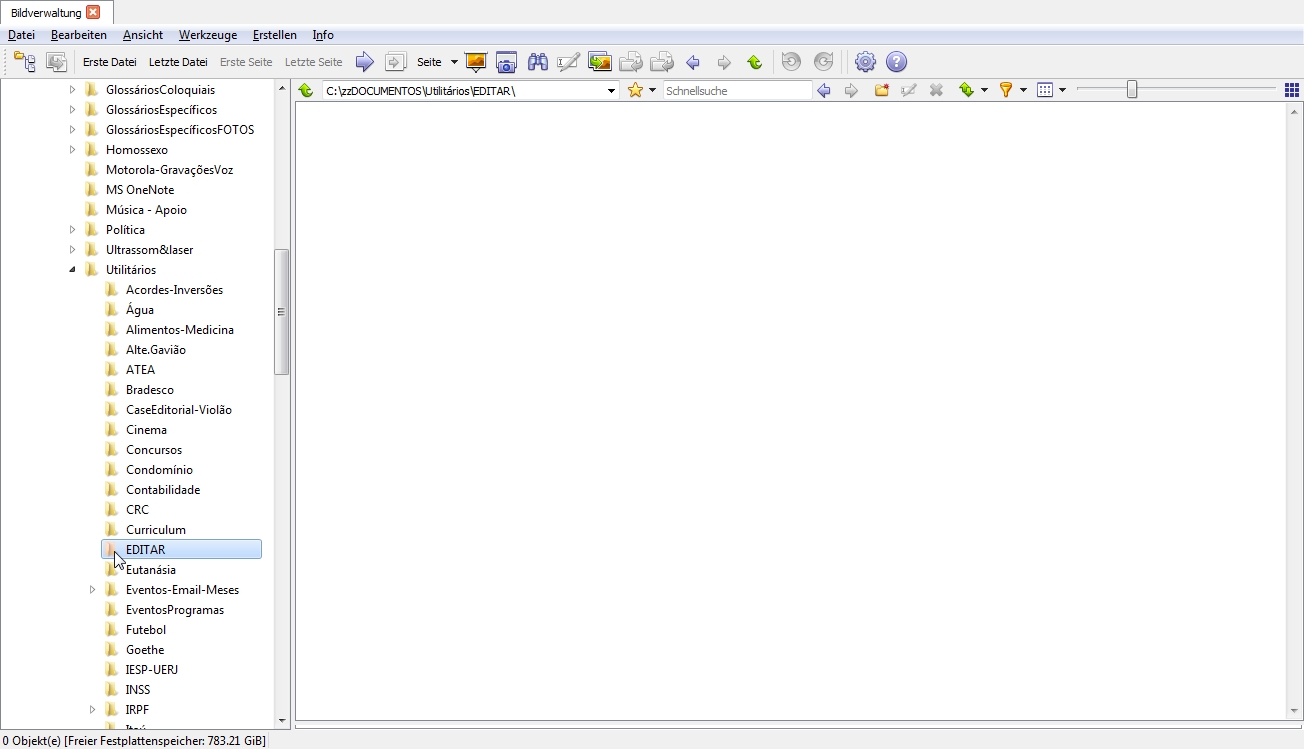The height and width of the screenshot is (749, 1304).
Task: Expand the Eventos-Email-Meses folder
Action: [x=92, y=590]
